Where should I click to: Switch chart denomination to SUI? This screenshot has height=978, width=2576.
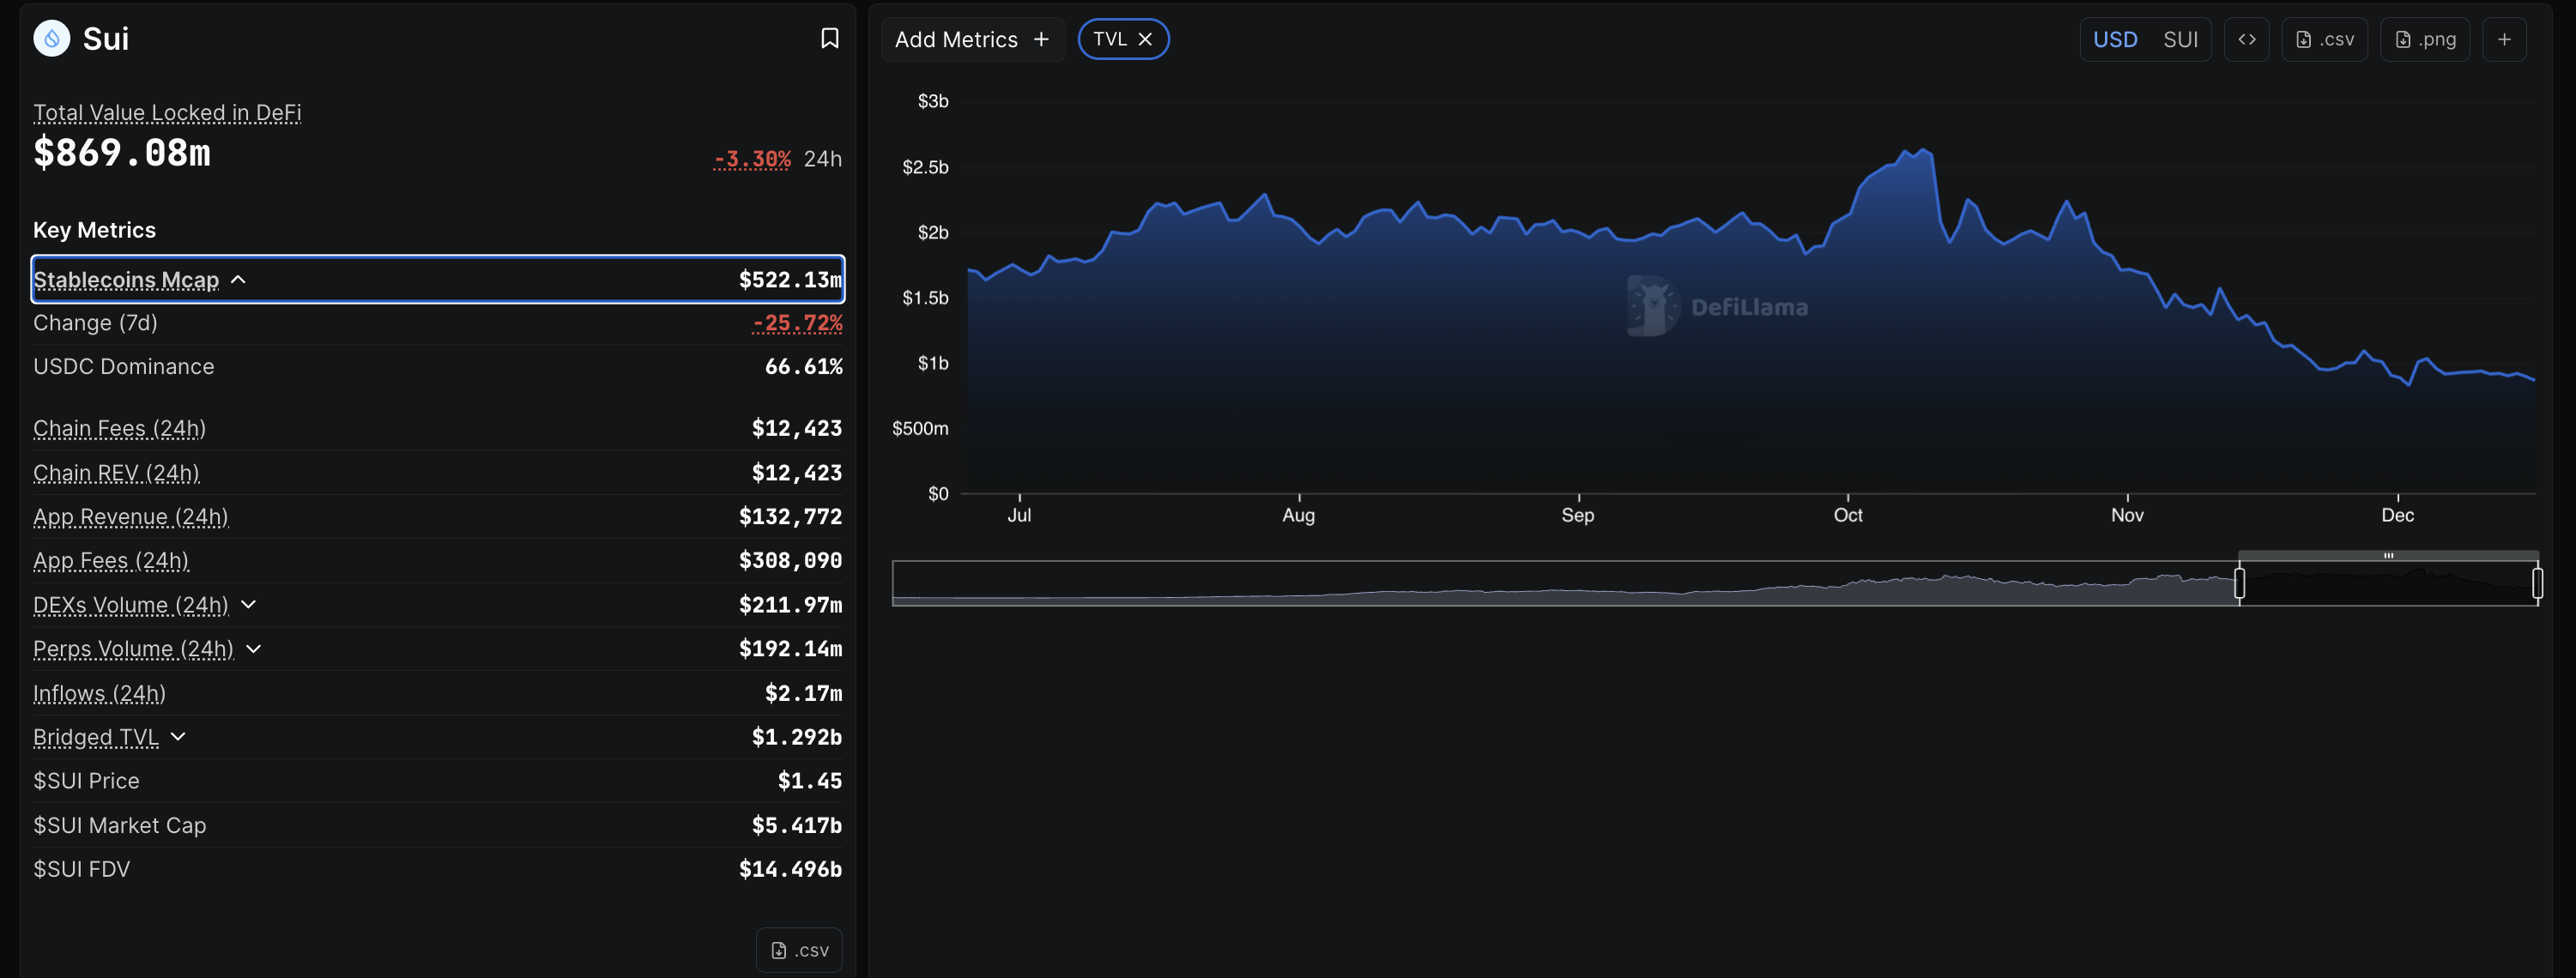(2182, 39)
